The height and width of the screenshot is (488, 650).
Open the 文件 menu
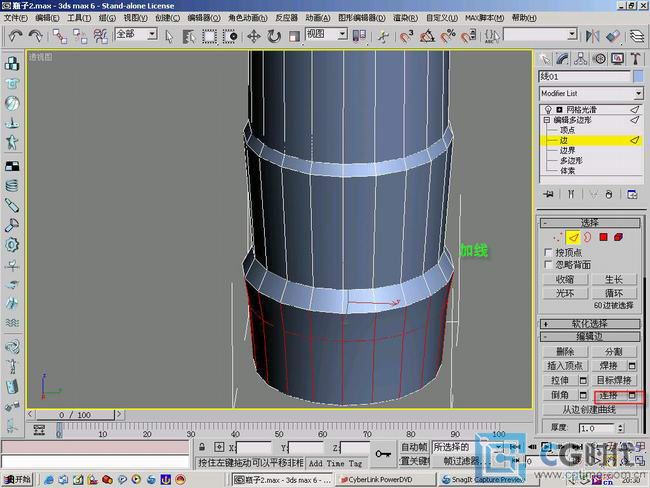(15, 18)
